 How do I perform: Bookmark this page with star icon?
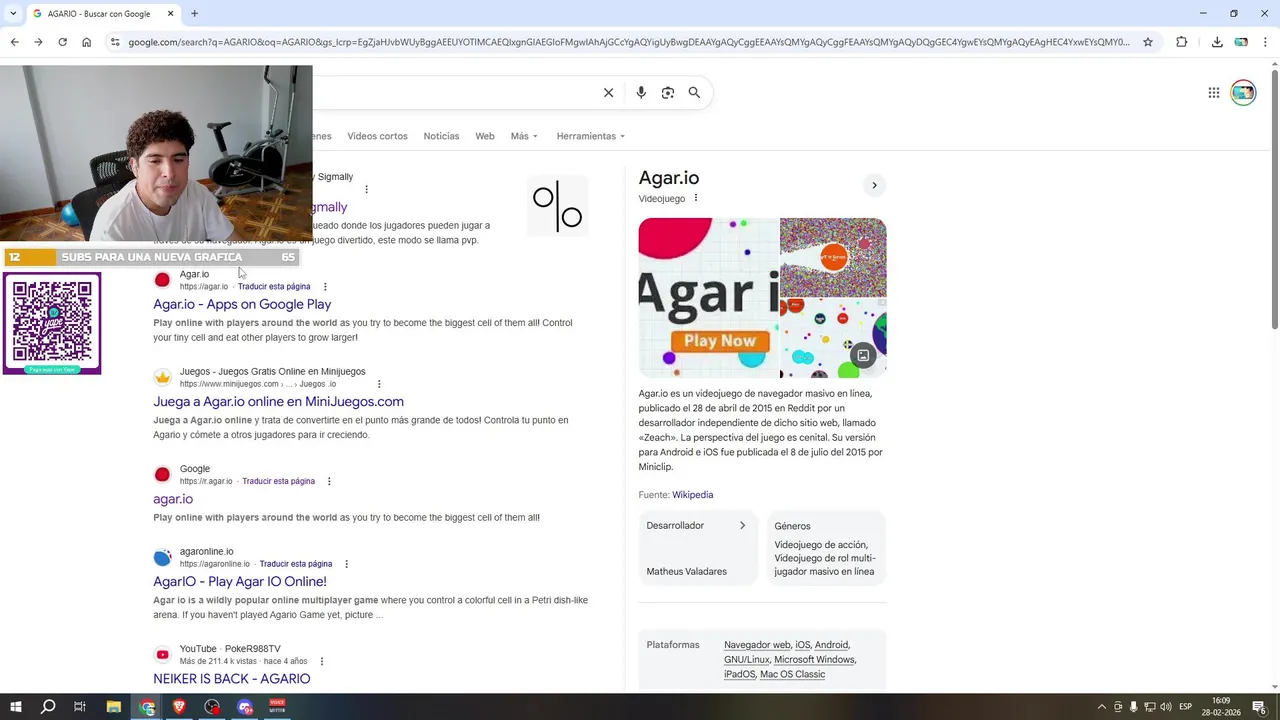(x=1148, y=42)
